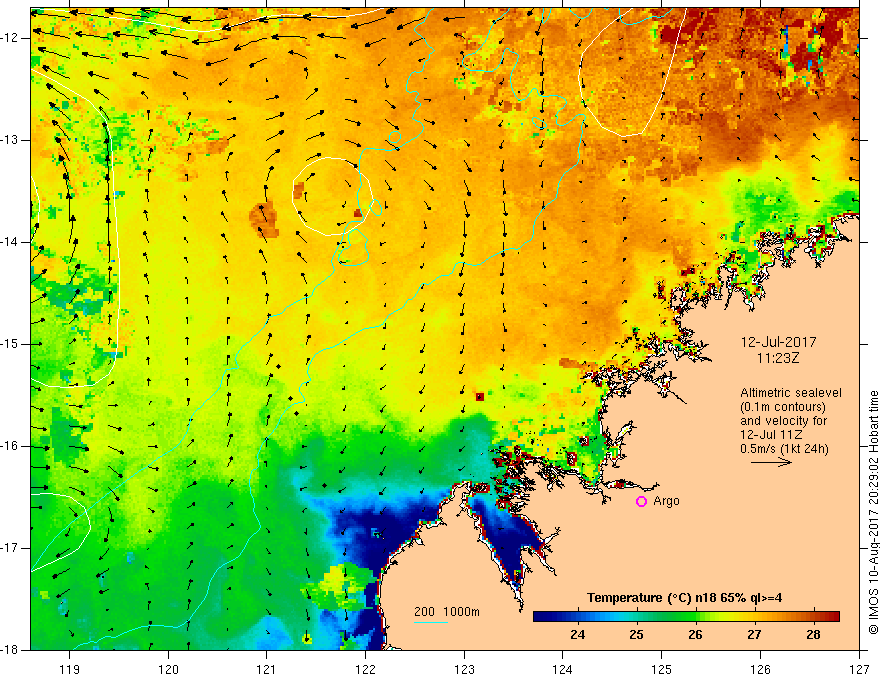The width and height of the screenshot is (880, 680).
Task: Click the "and velocity for" caption line
Action: point(783,421)
